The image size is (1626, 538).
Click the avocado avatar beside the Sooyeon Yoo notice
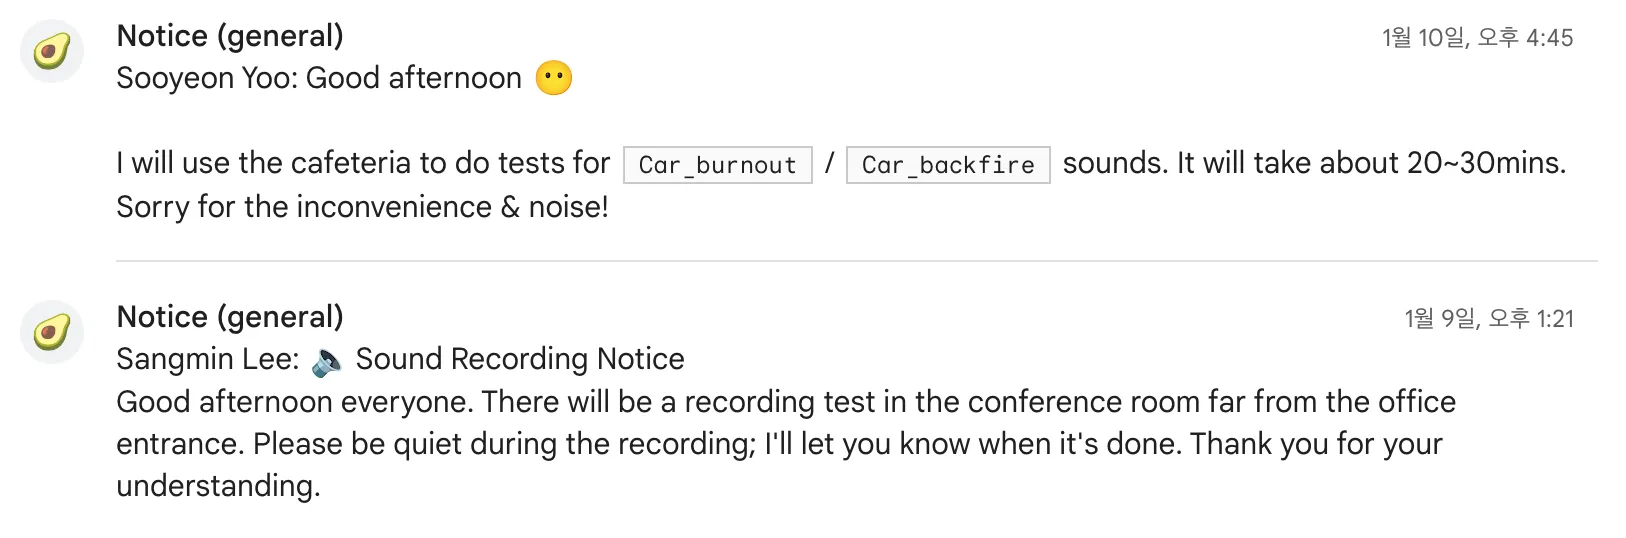(x=52, y=51)
